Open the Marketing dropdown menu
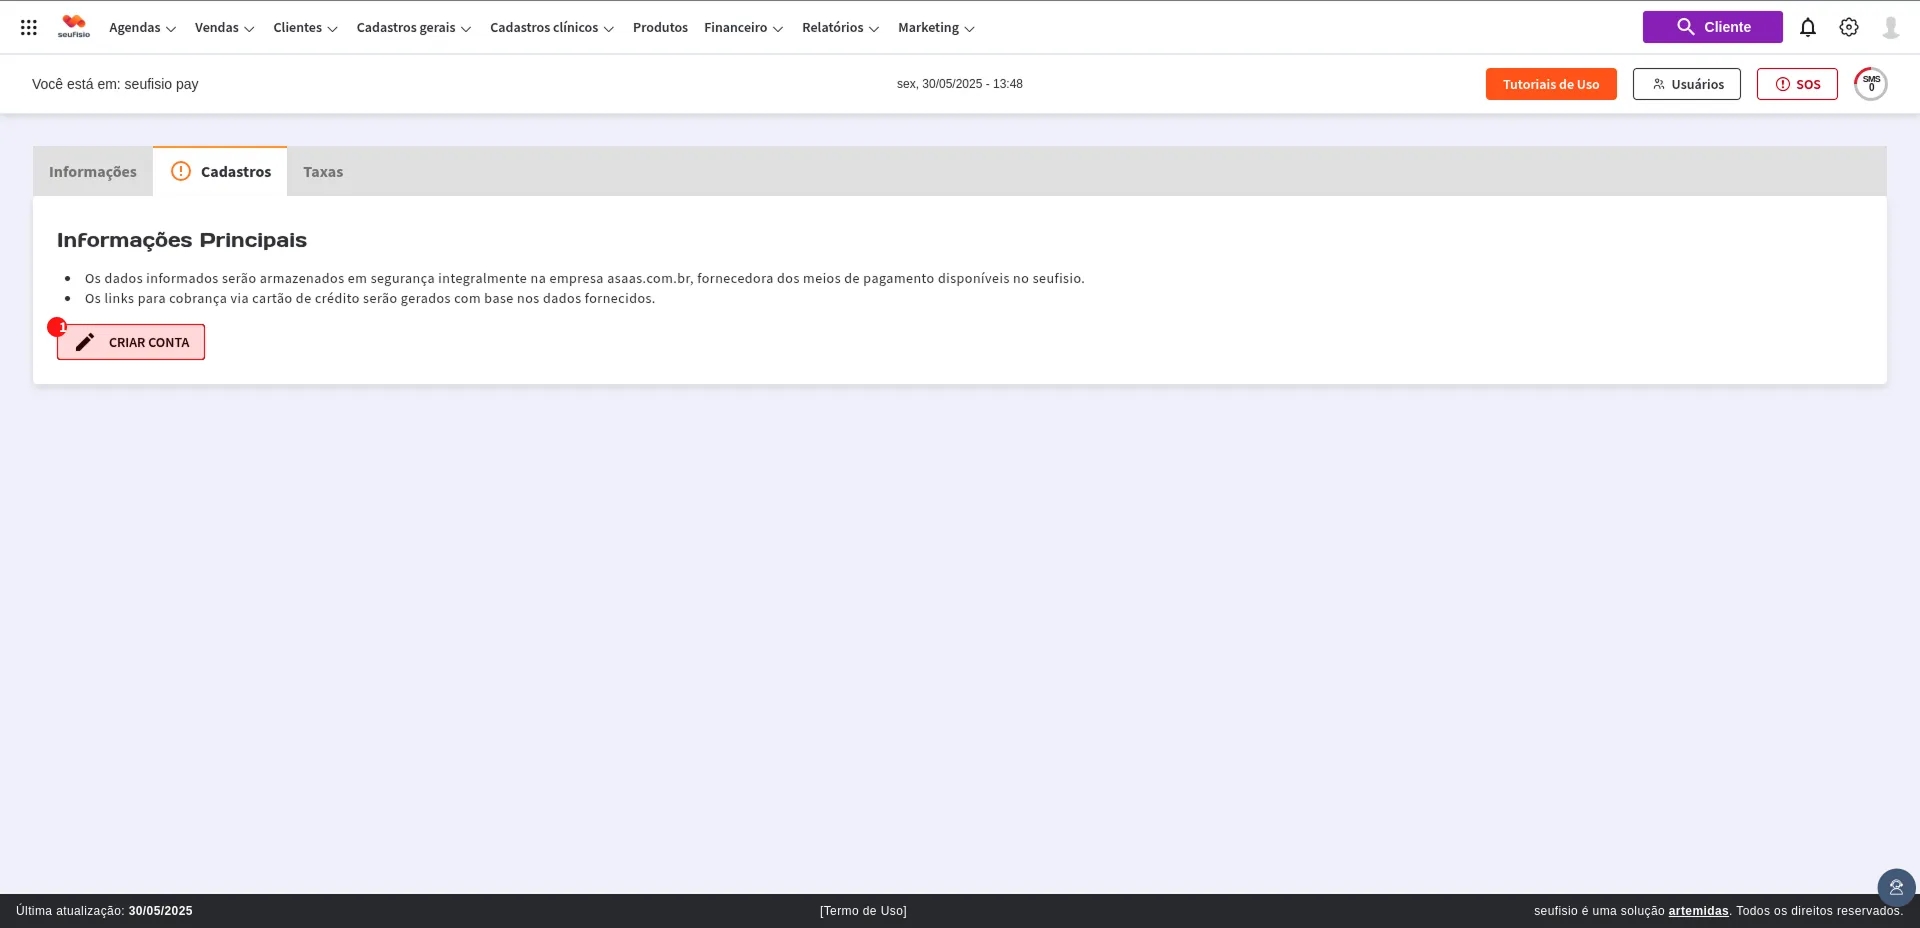This screenshot has height=928, width=1920. pos(935,28)
